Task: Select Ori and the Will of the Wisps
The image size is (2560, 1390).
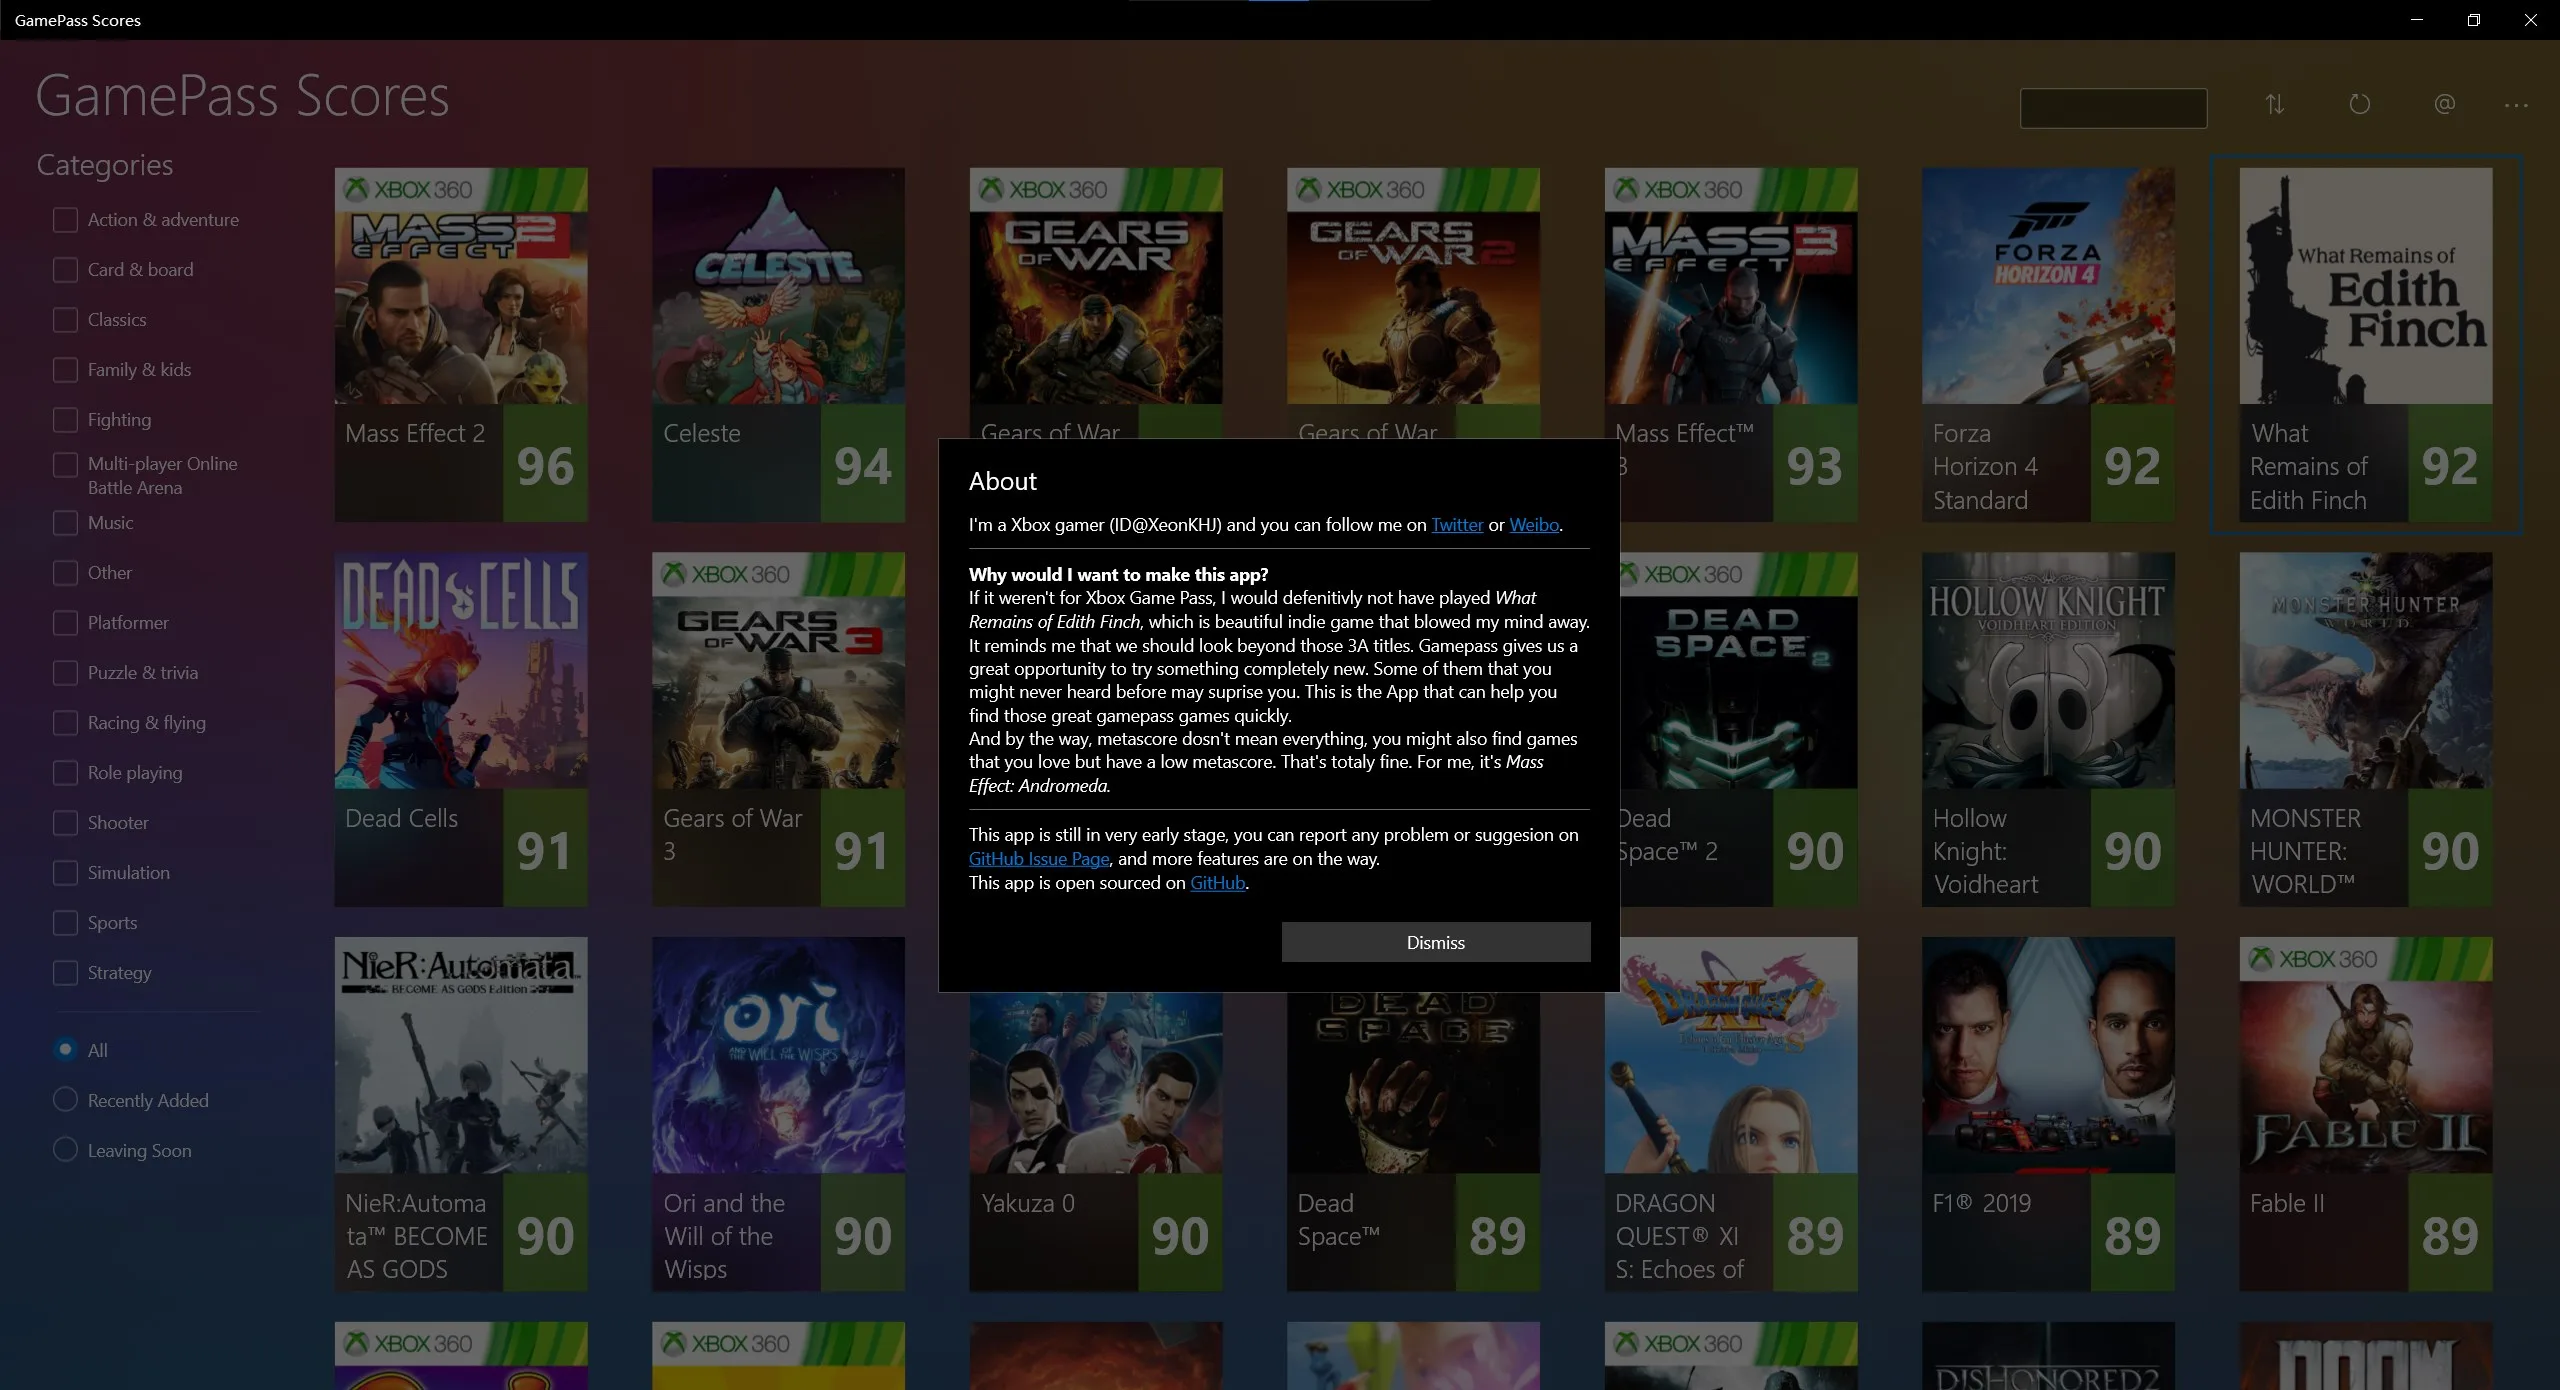Action: [778, 1114]
